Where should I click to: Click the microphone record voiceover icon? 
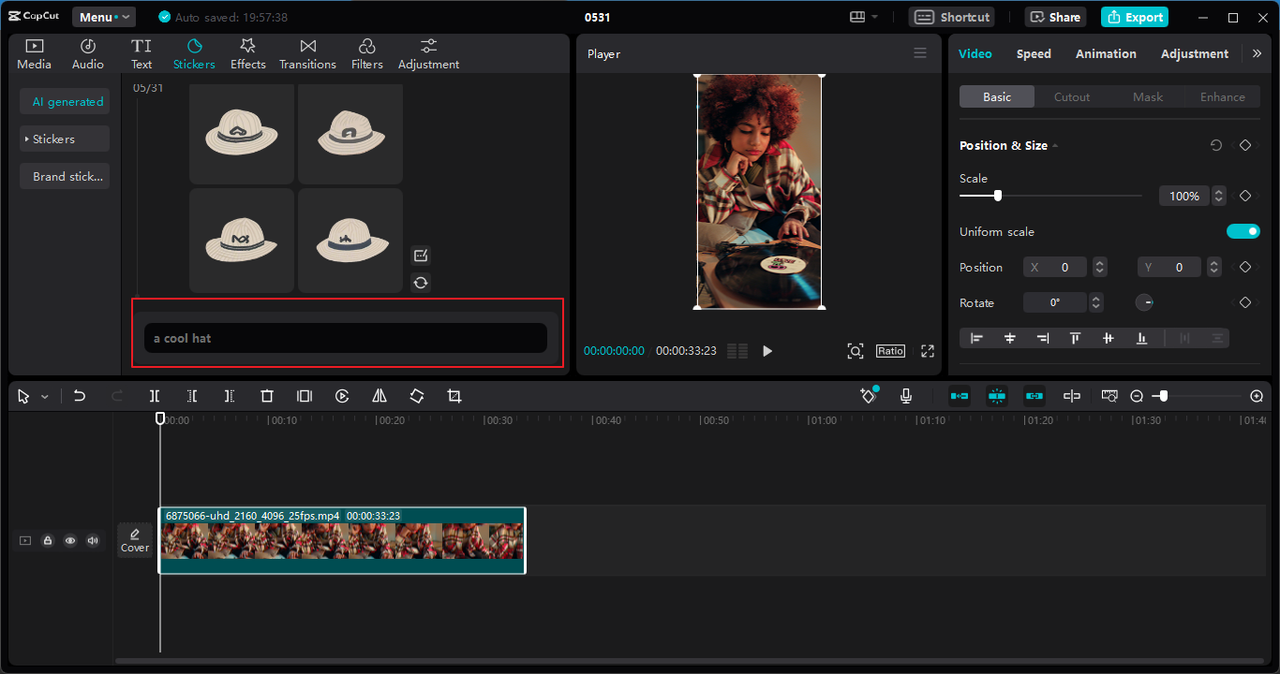tap(906, 396)
